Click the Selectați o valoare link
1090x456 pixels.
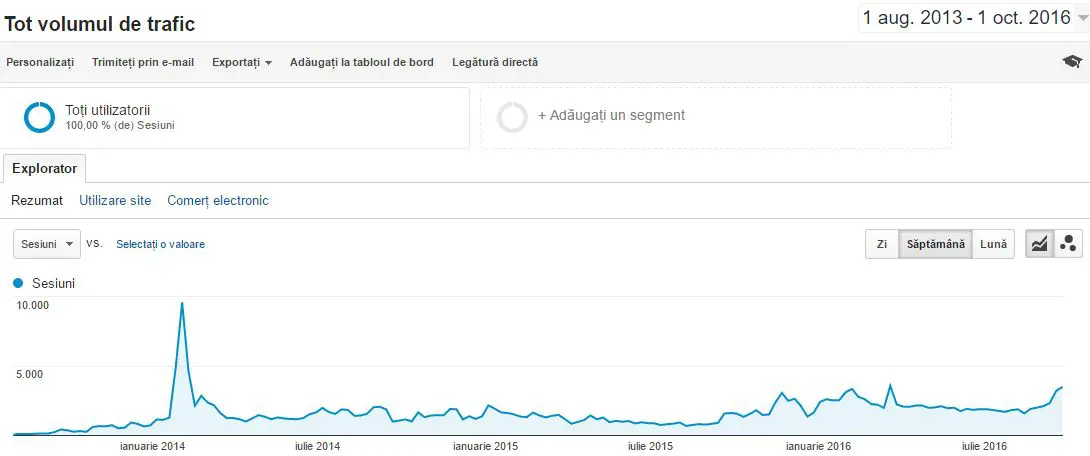click(x=161, y=244)
